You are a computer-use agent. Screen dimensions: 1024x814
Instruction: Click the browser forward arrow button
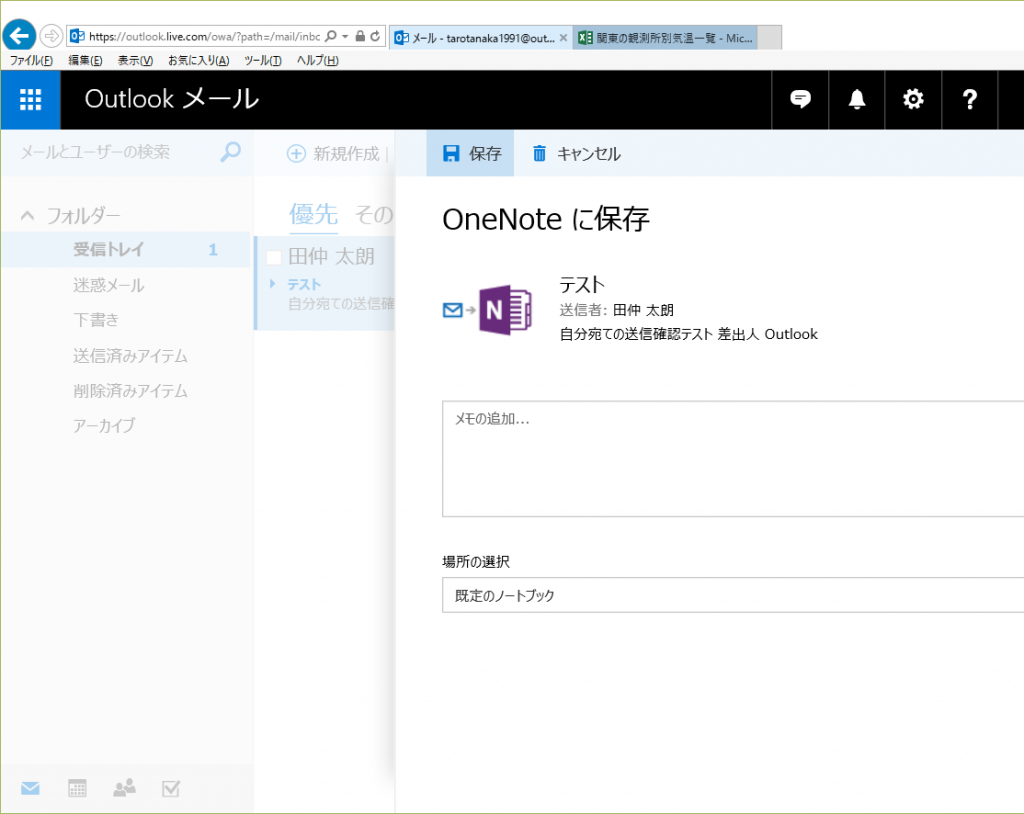51,35
